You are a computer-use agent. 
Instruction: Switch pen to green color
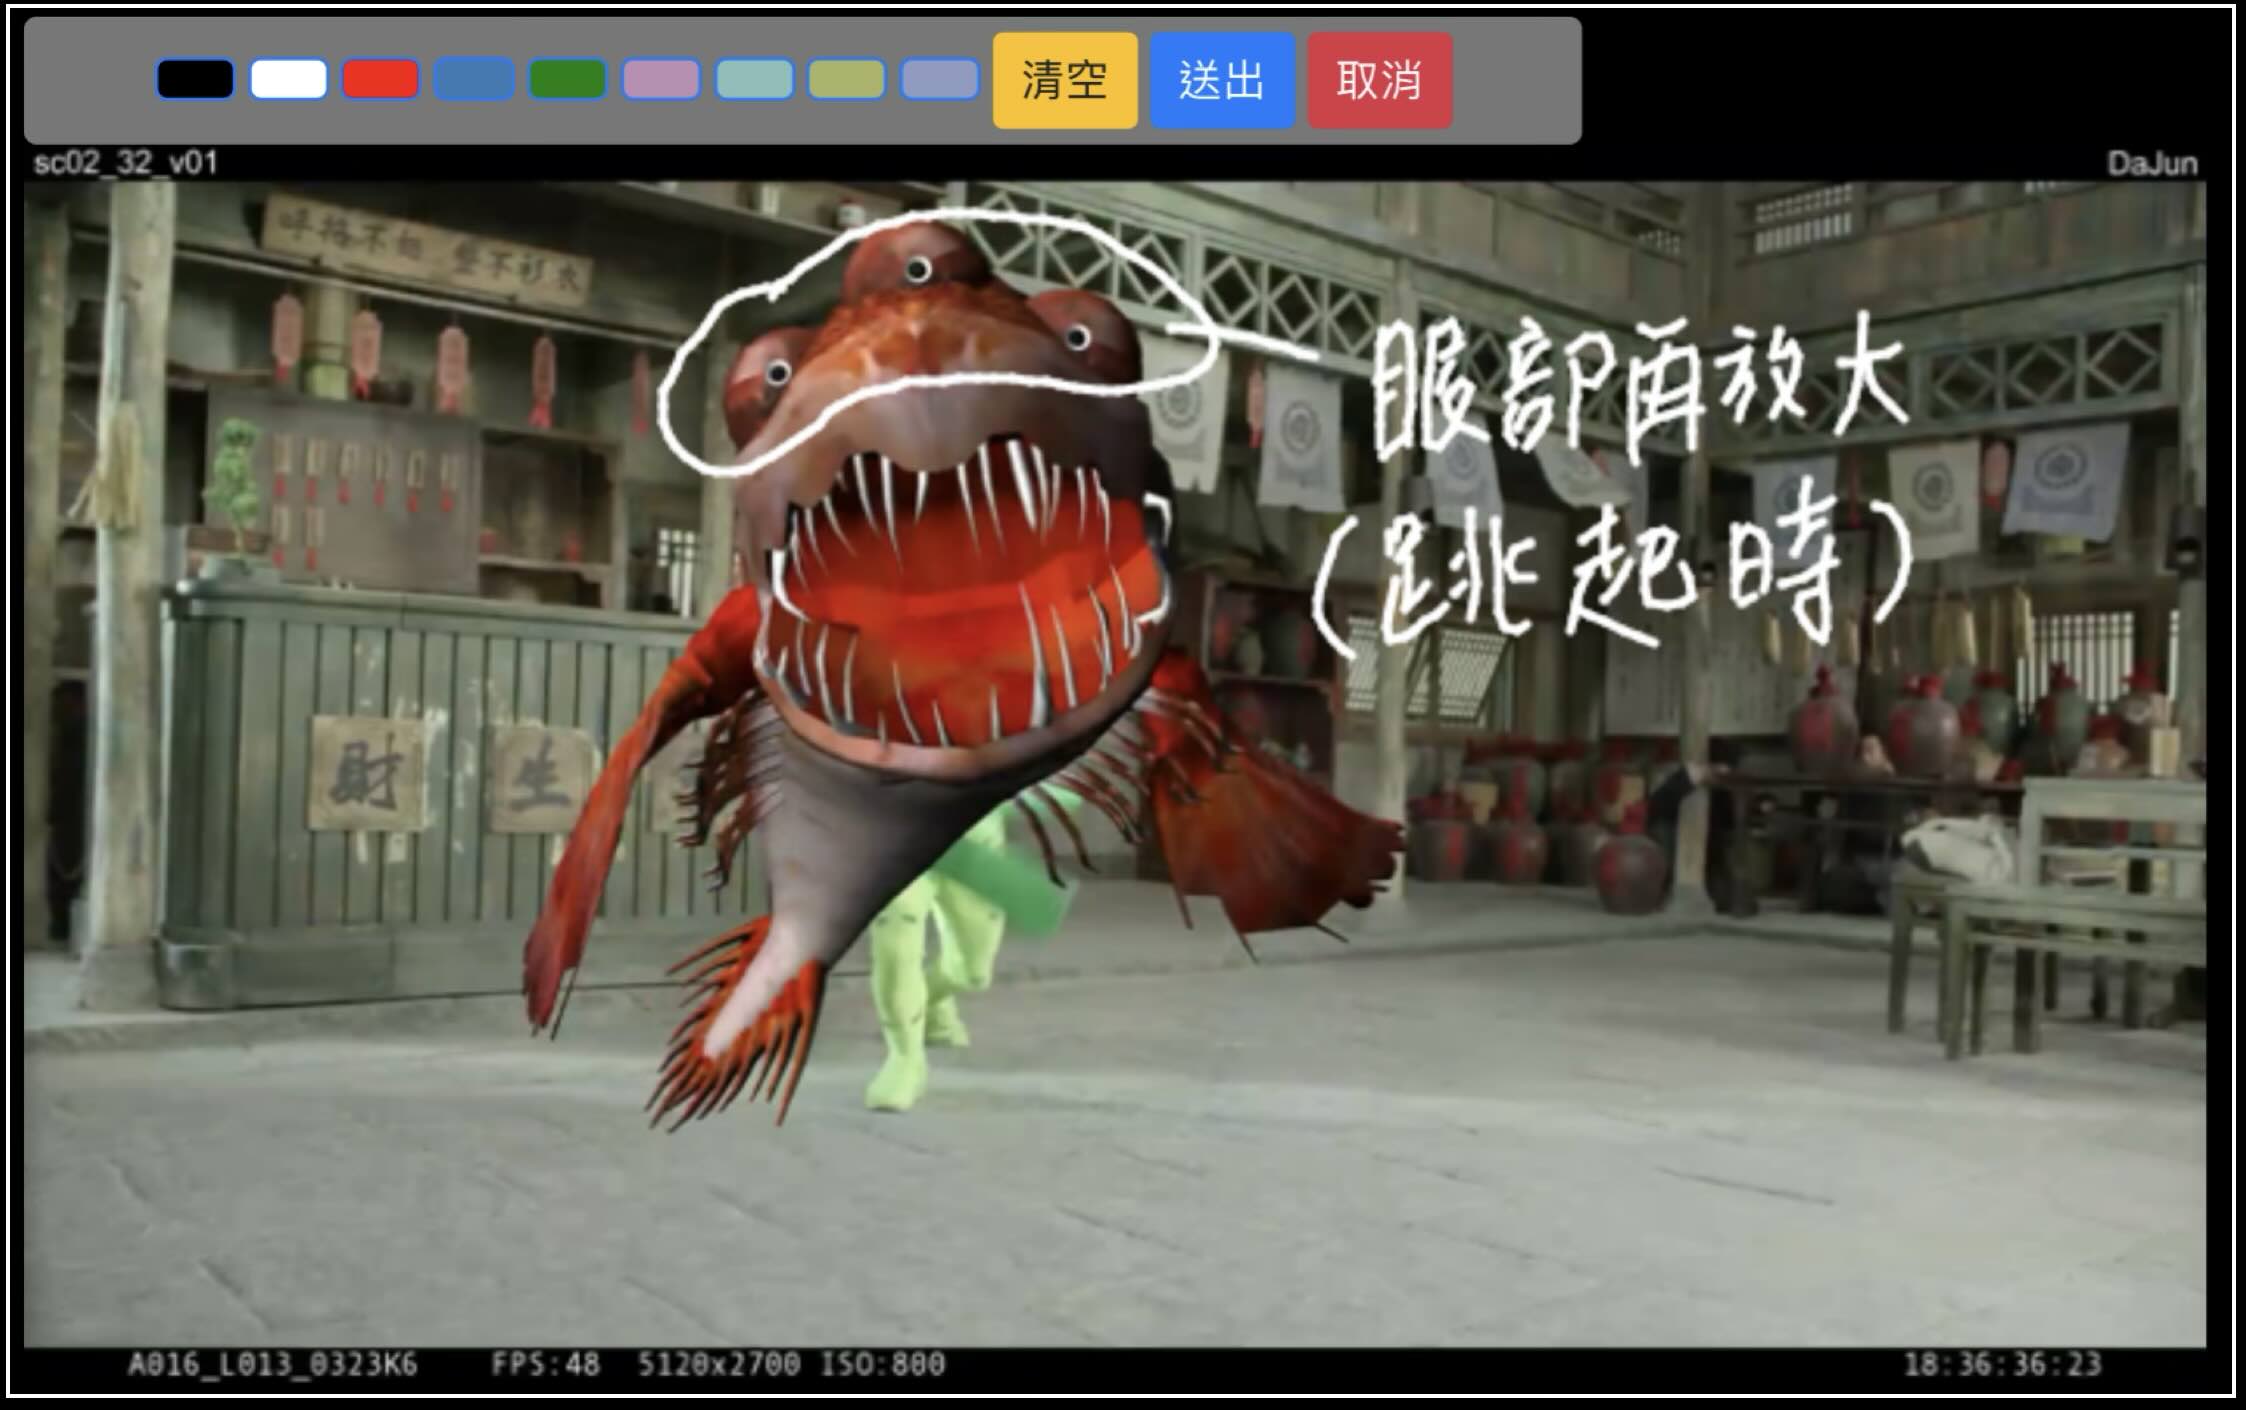(567, 79)
